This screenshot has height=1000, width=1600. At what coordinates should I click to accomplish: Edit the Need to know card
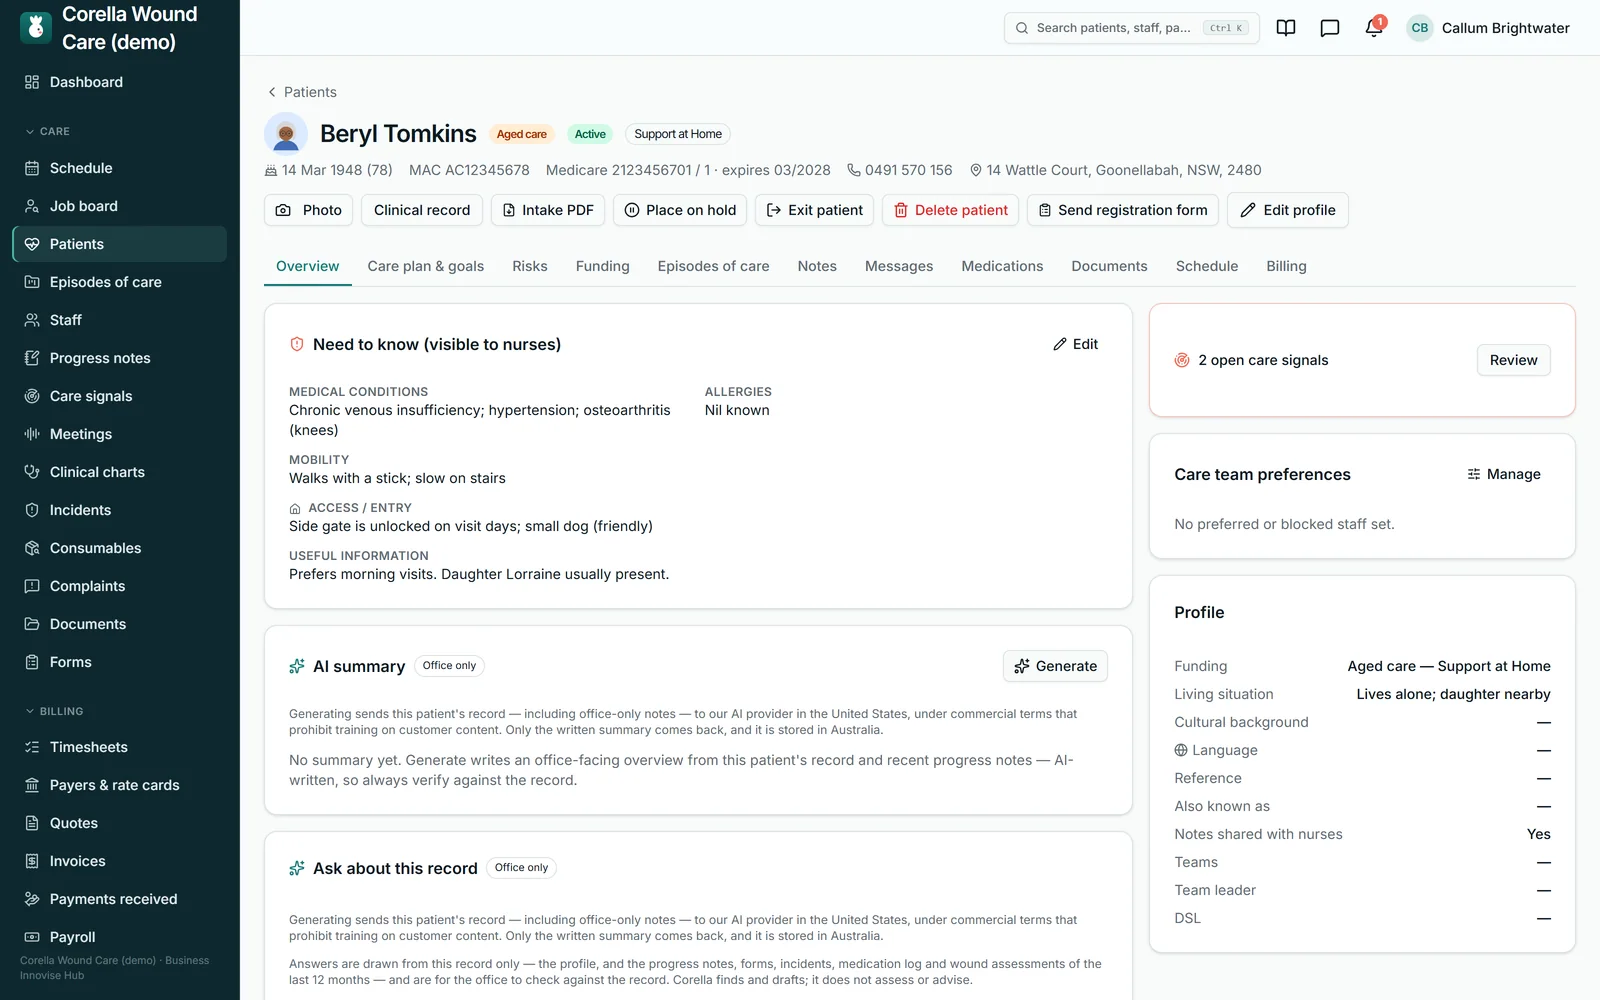(x=1076, y=344)
